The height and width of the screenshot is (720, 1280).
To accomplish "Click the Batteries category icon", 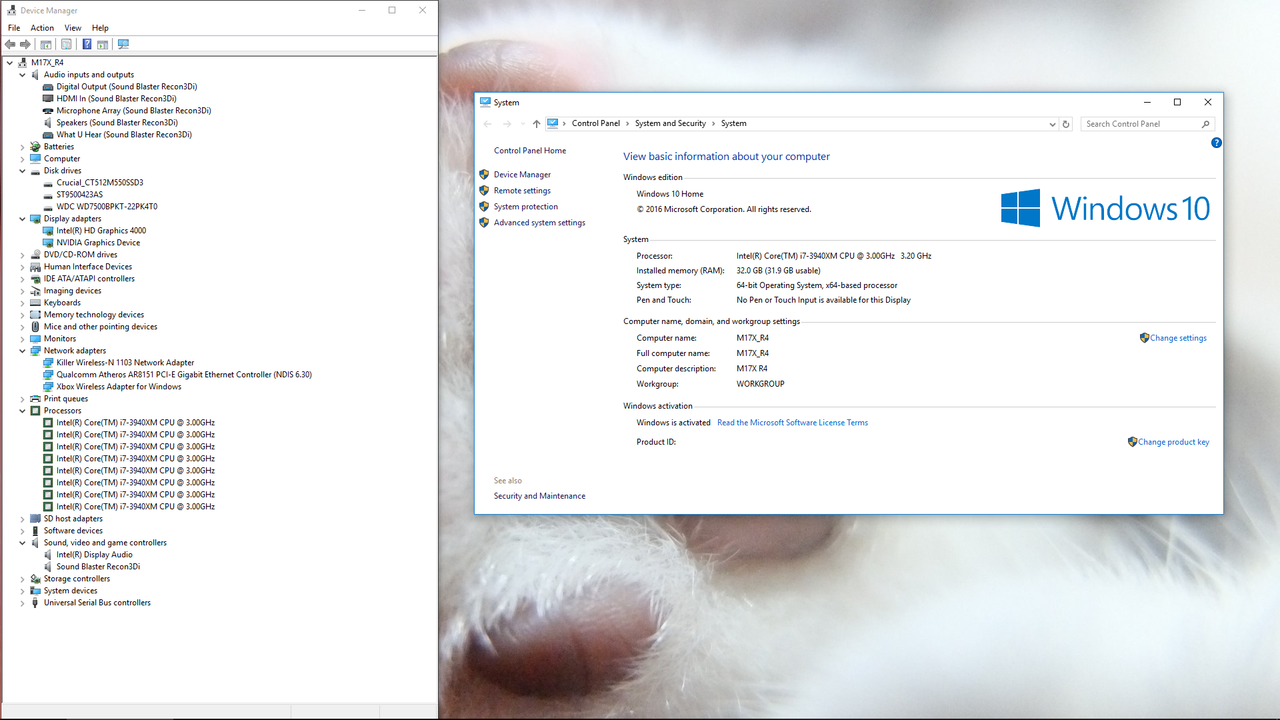I will (35, 147).
